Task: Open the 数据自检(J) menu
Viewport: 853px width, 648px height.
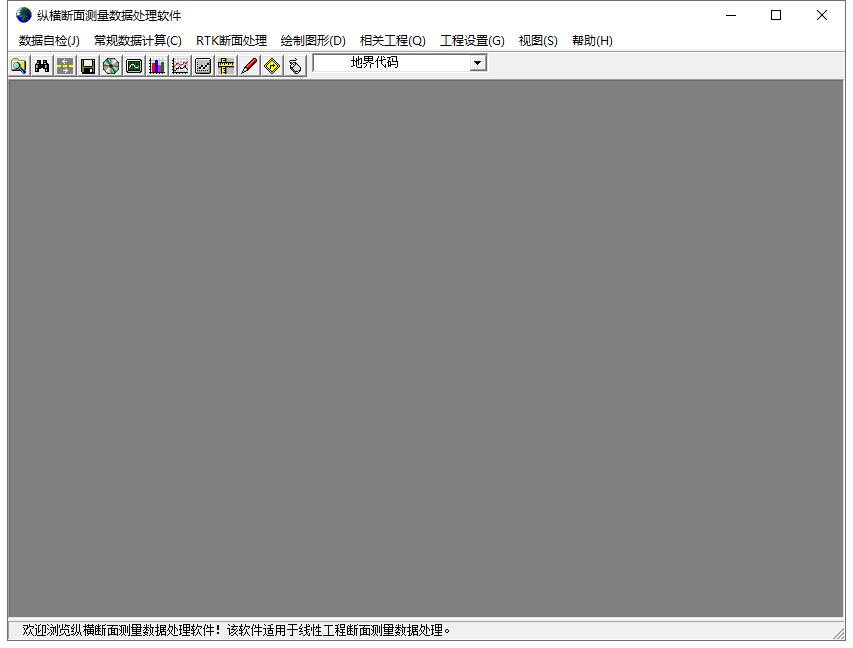Action: click(x=49, y=41)
